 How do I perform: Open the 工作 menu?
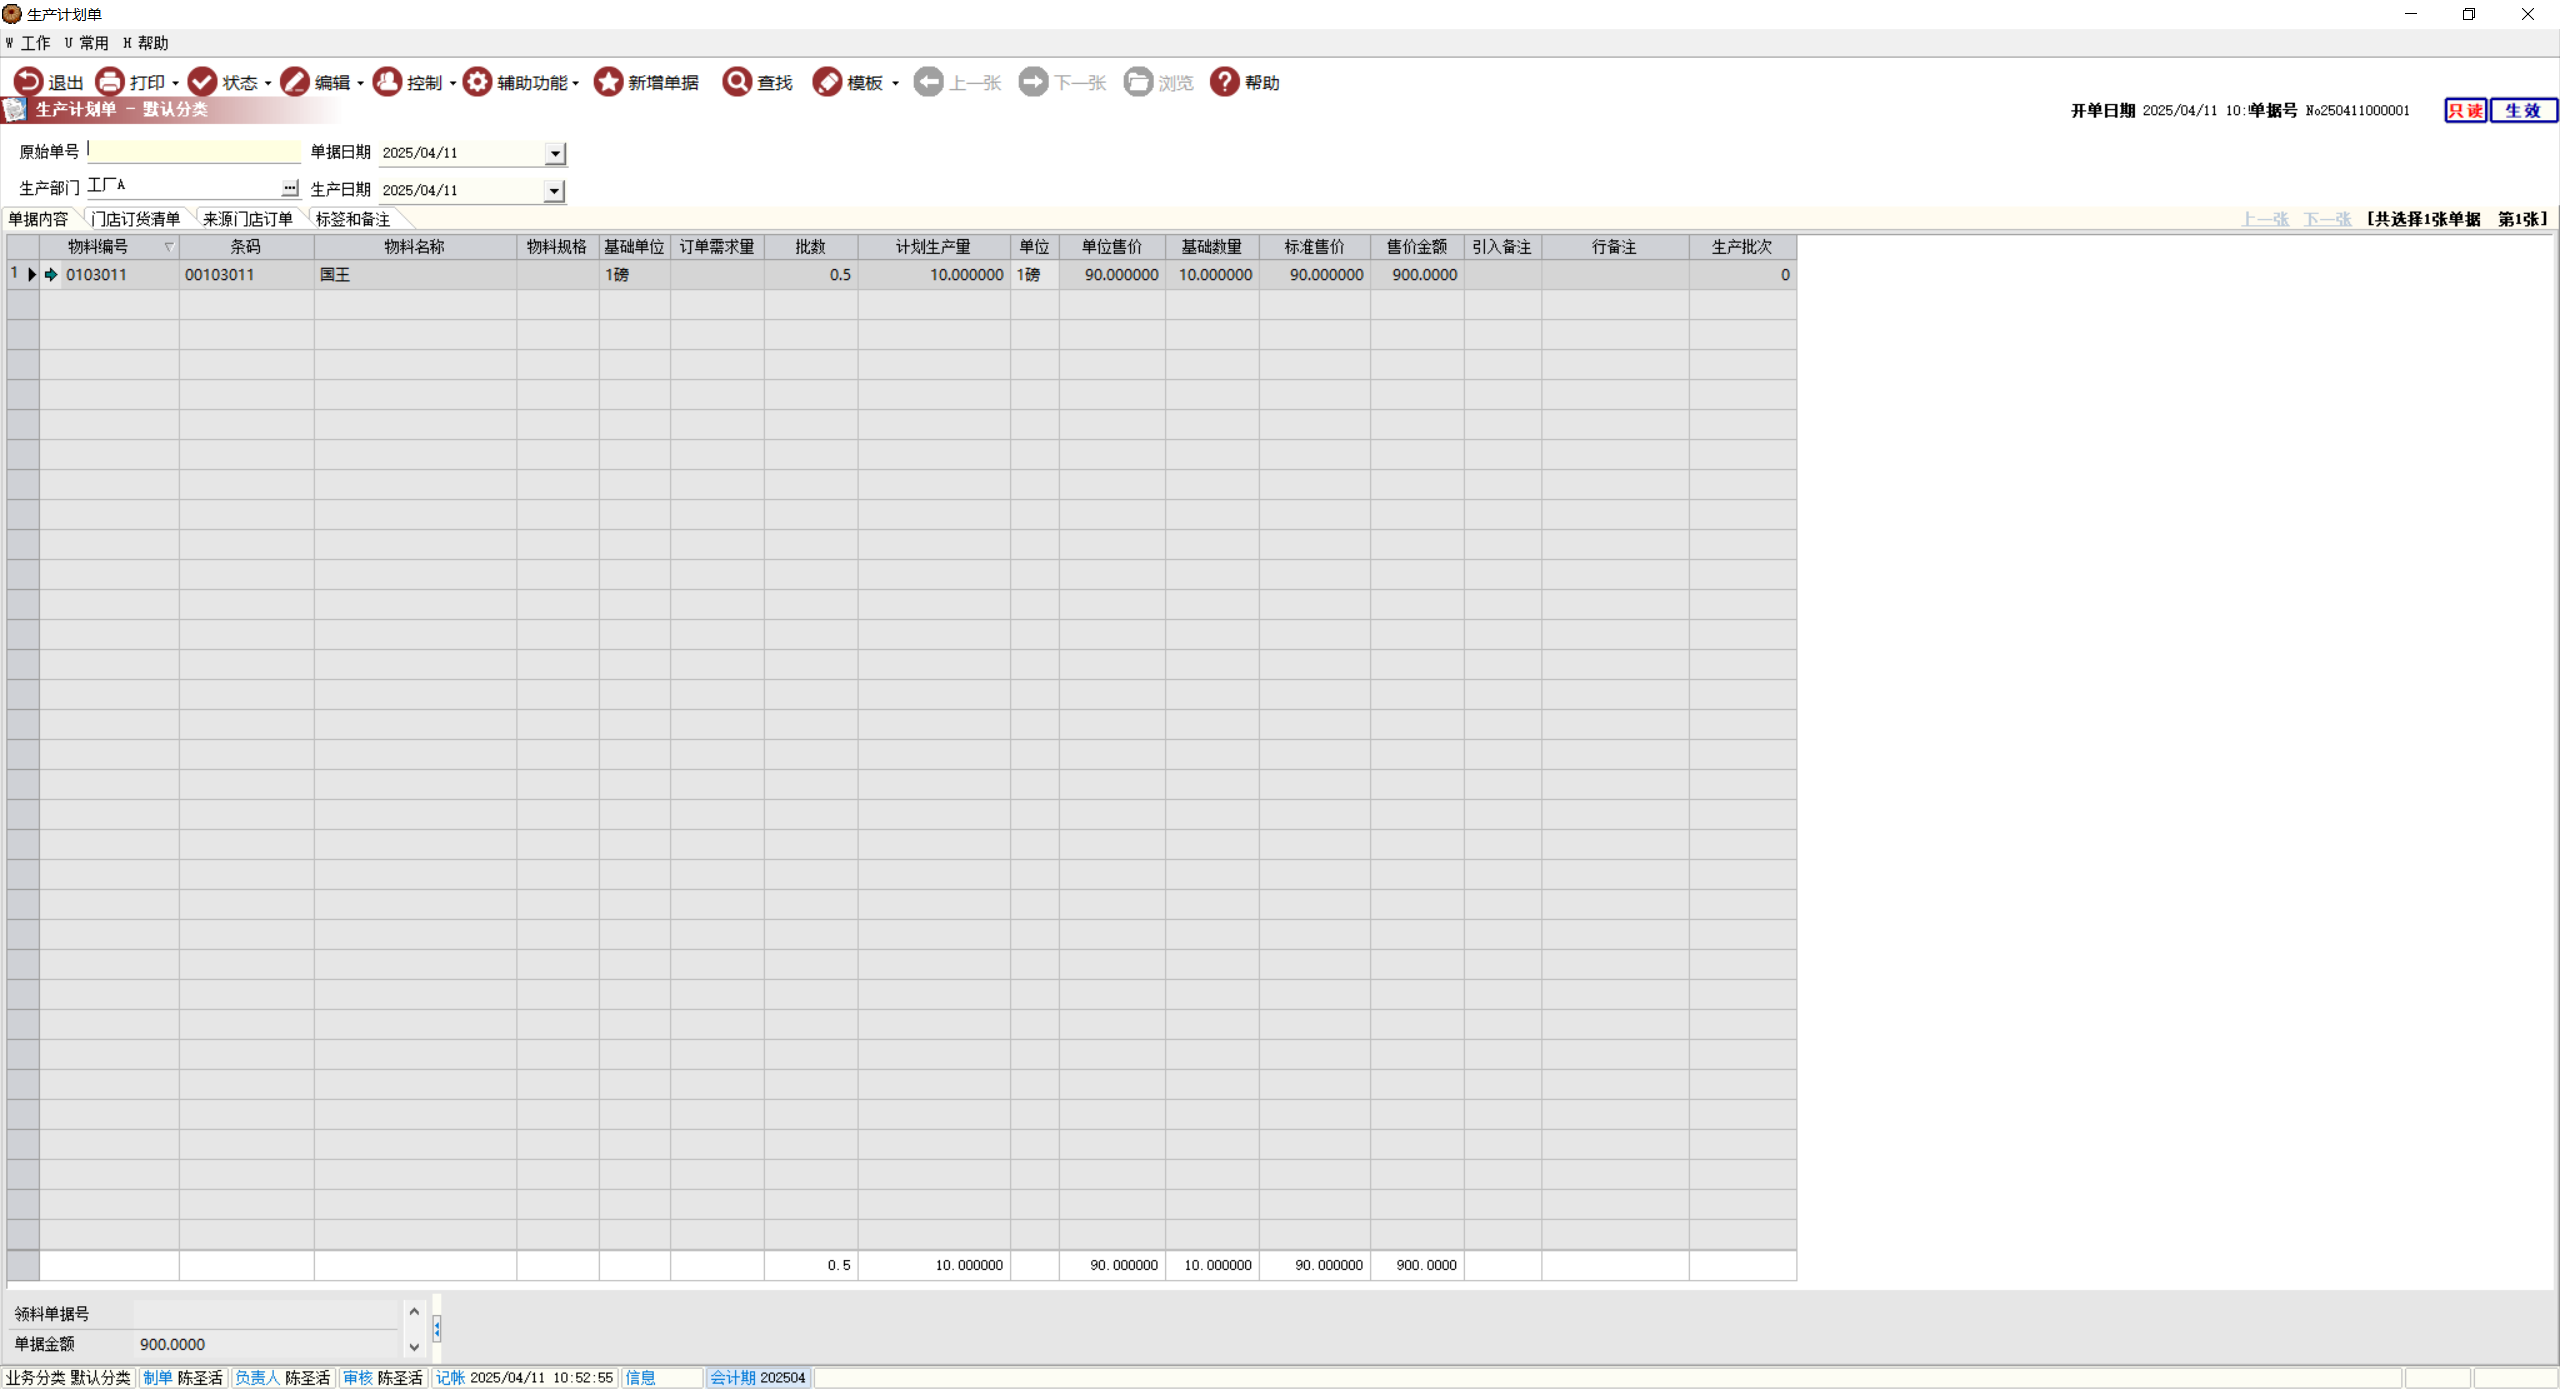point(33,43)
